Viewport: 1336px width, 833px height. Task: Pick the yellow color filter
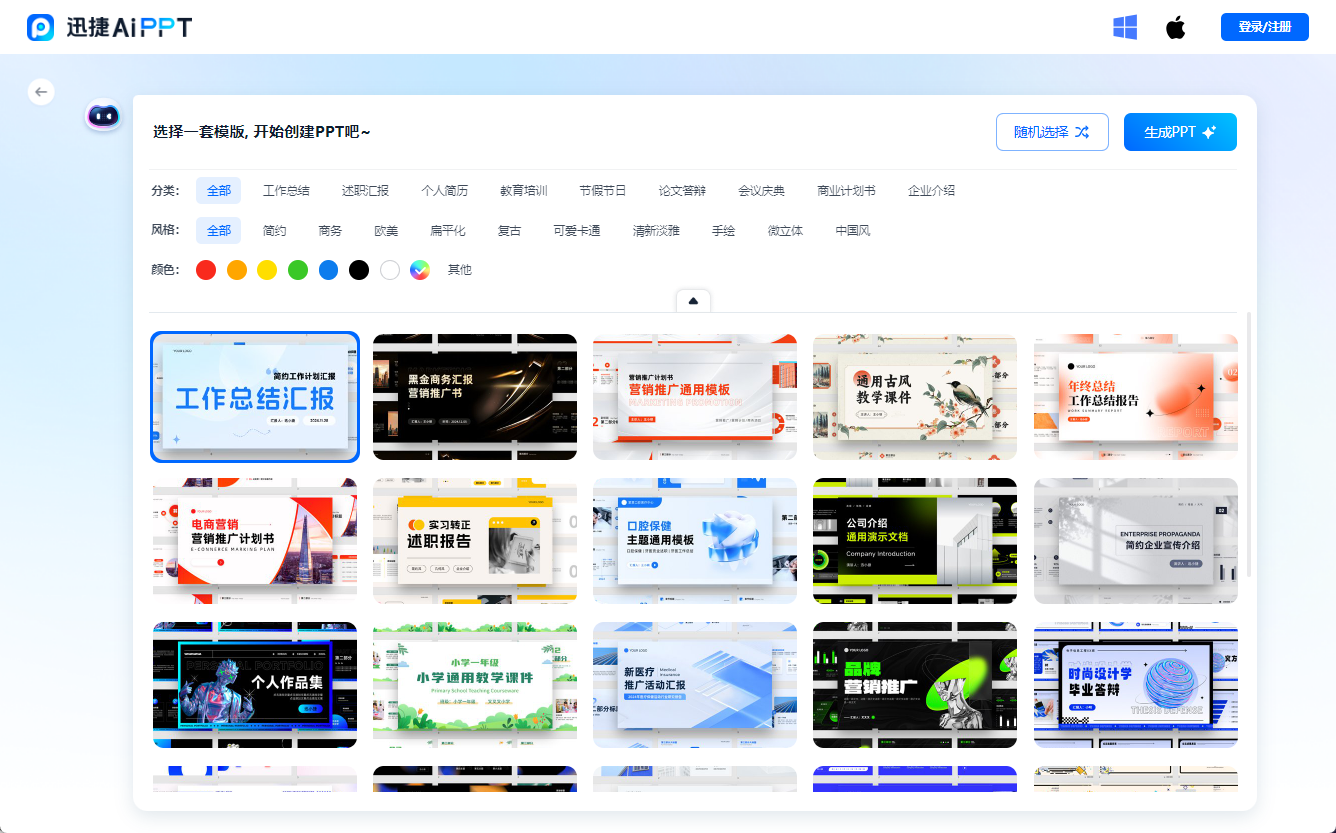click(x=267, y=270)
